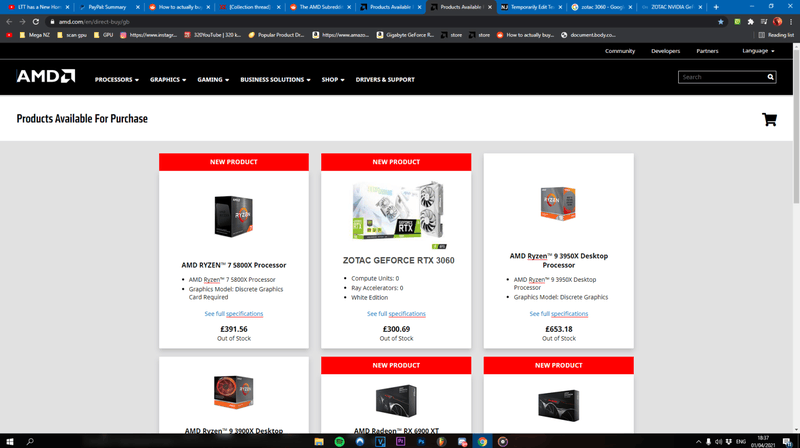The height and width of the screenshot is (448, 800).
Task: Open Gigabyte GeForce R... bookmark
Action: 406,35
